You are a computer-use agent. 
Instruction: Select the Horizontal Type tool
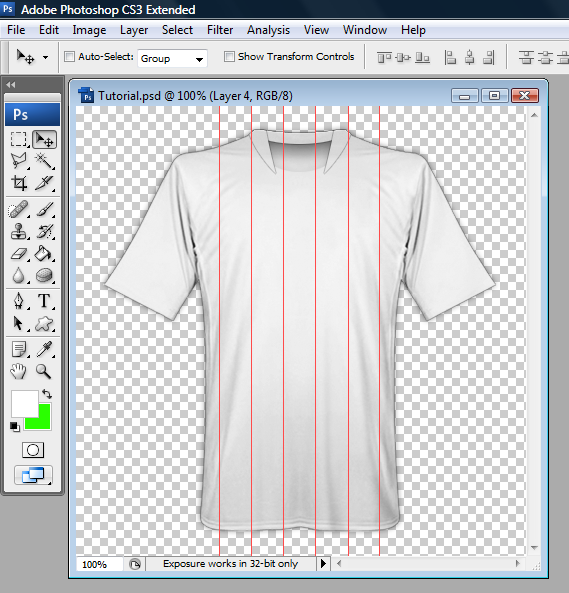point(44,301)
